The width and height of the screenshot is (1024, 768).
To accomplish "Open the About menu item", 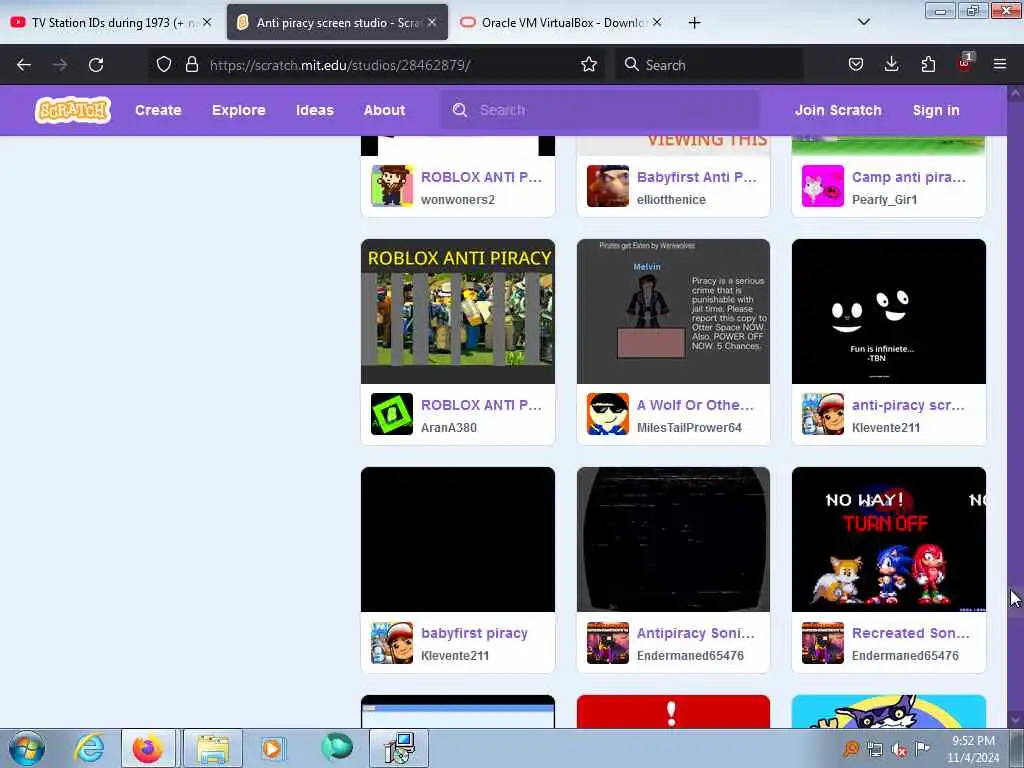I will coord(384,110).
